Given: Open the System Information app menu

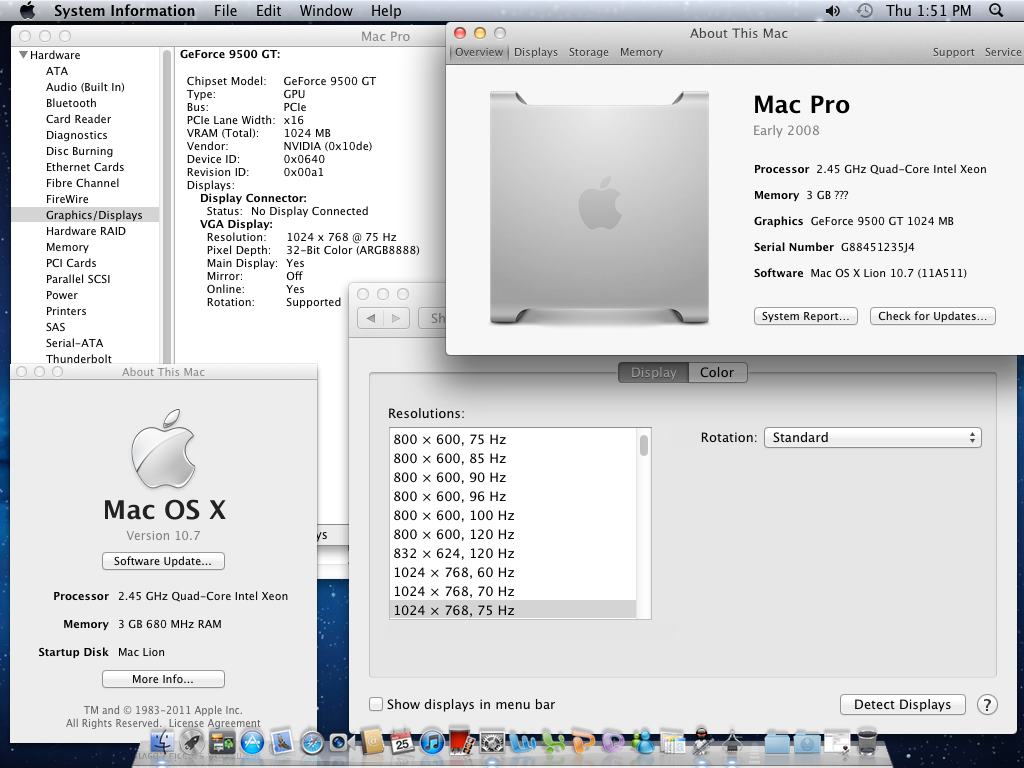Looking at the screenshot, I should pyautogui.click(x=124, y=10).
